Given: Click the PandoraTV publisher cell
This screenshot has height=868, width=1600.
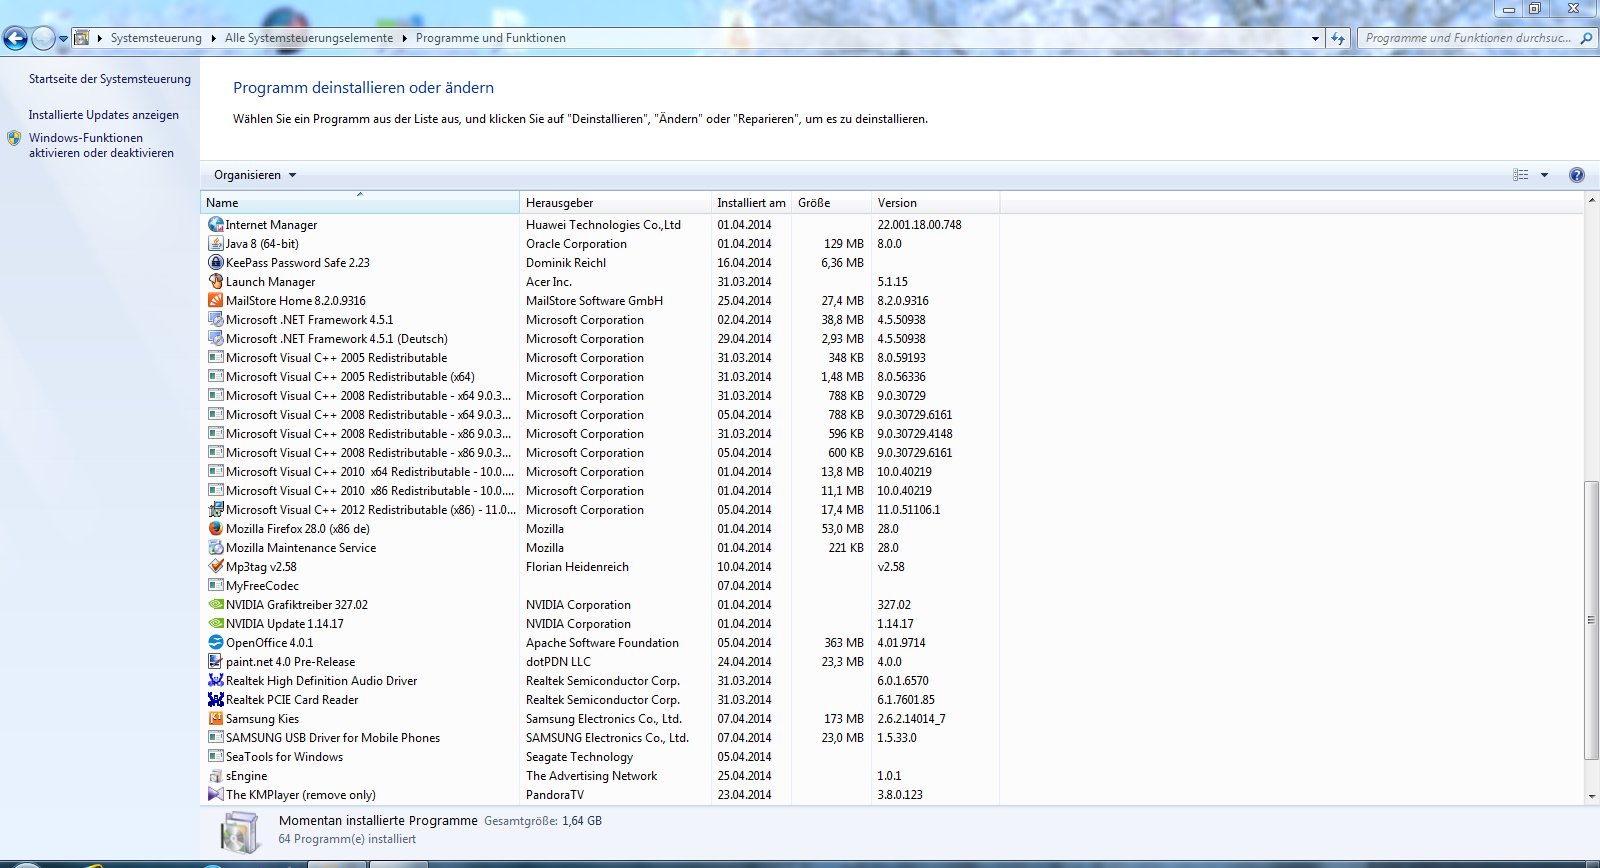Looking at the screenshot, I should click(x=555, y=795).
